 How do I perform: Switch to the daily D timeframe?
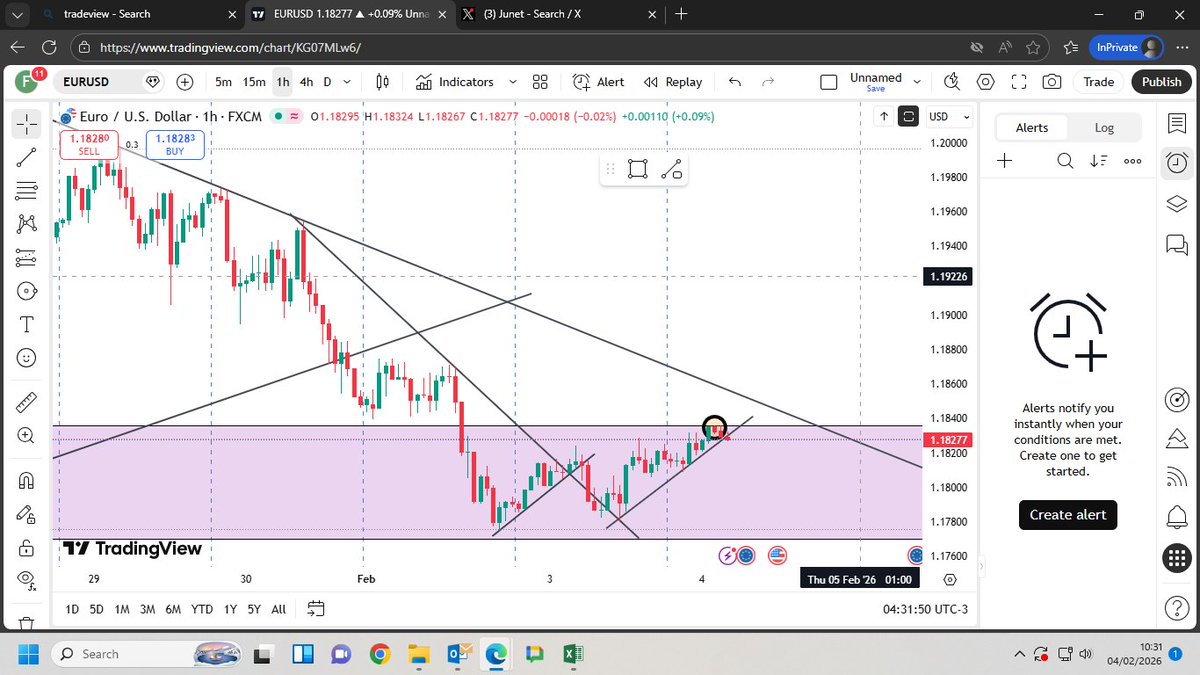click(327, 82)
